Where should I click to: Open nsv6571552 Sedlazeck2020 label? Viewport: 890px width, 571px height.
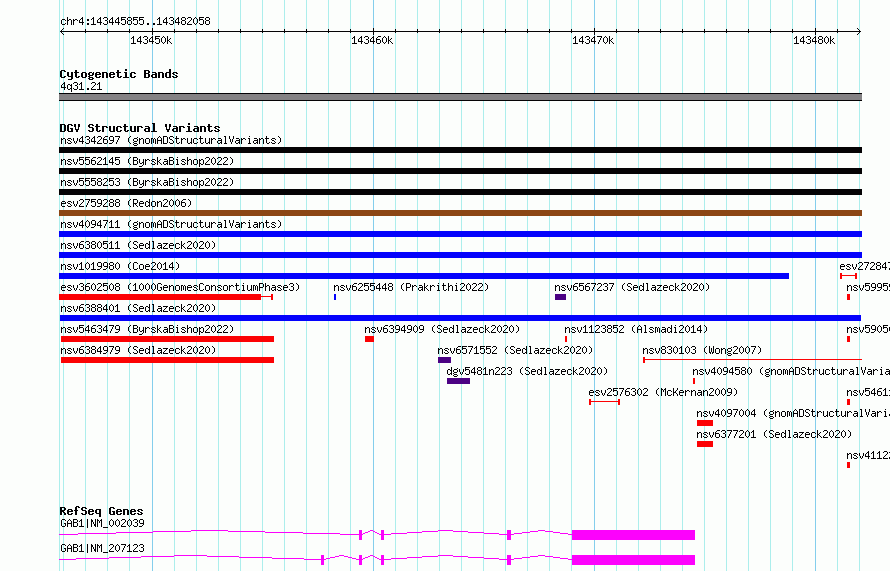coord(515,350)
